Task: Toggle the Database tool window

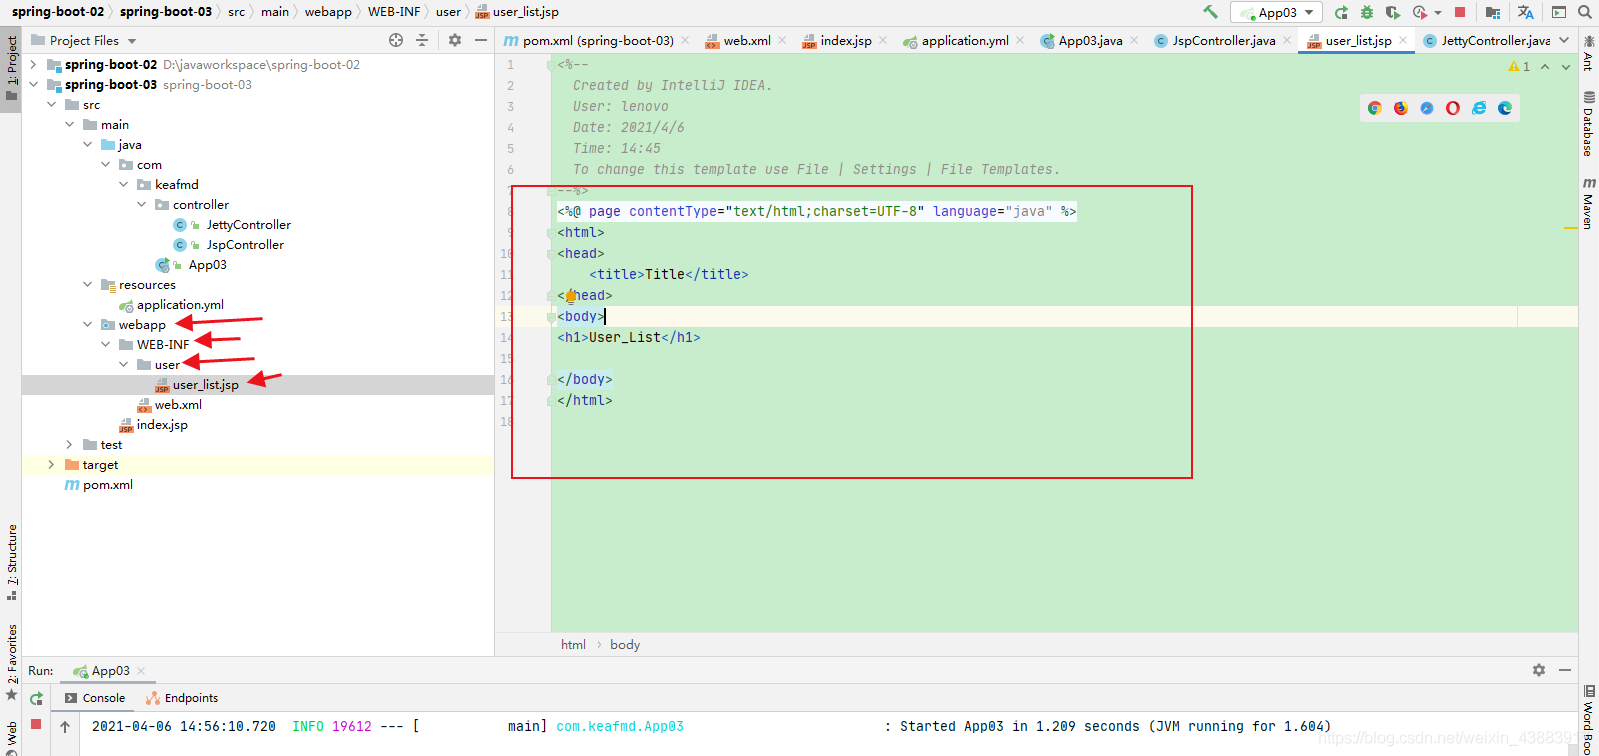Action: [x=1588, y=124]
